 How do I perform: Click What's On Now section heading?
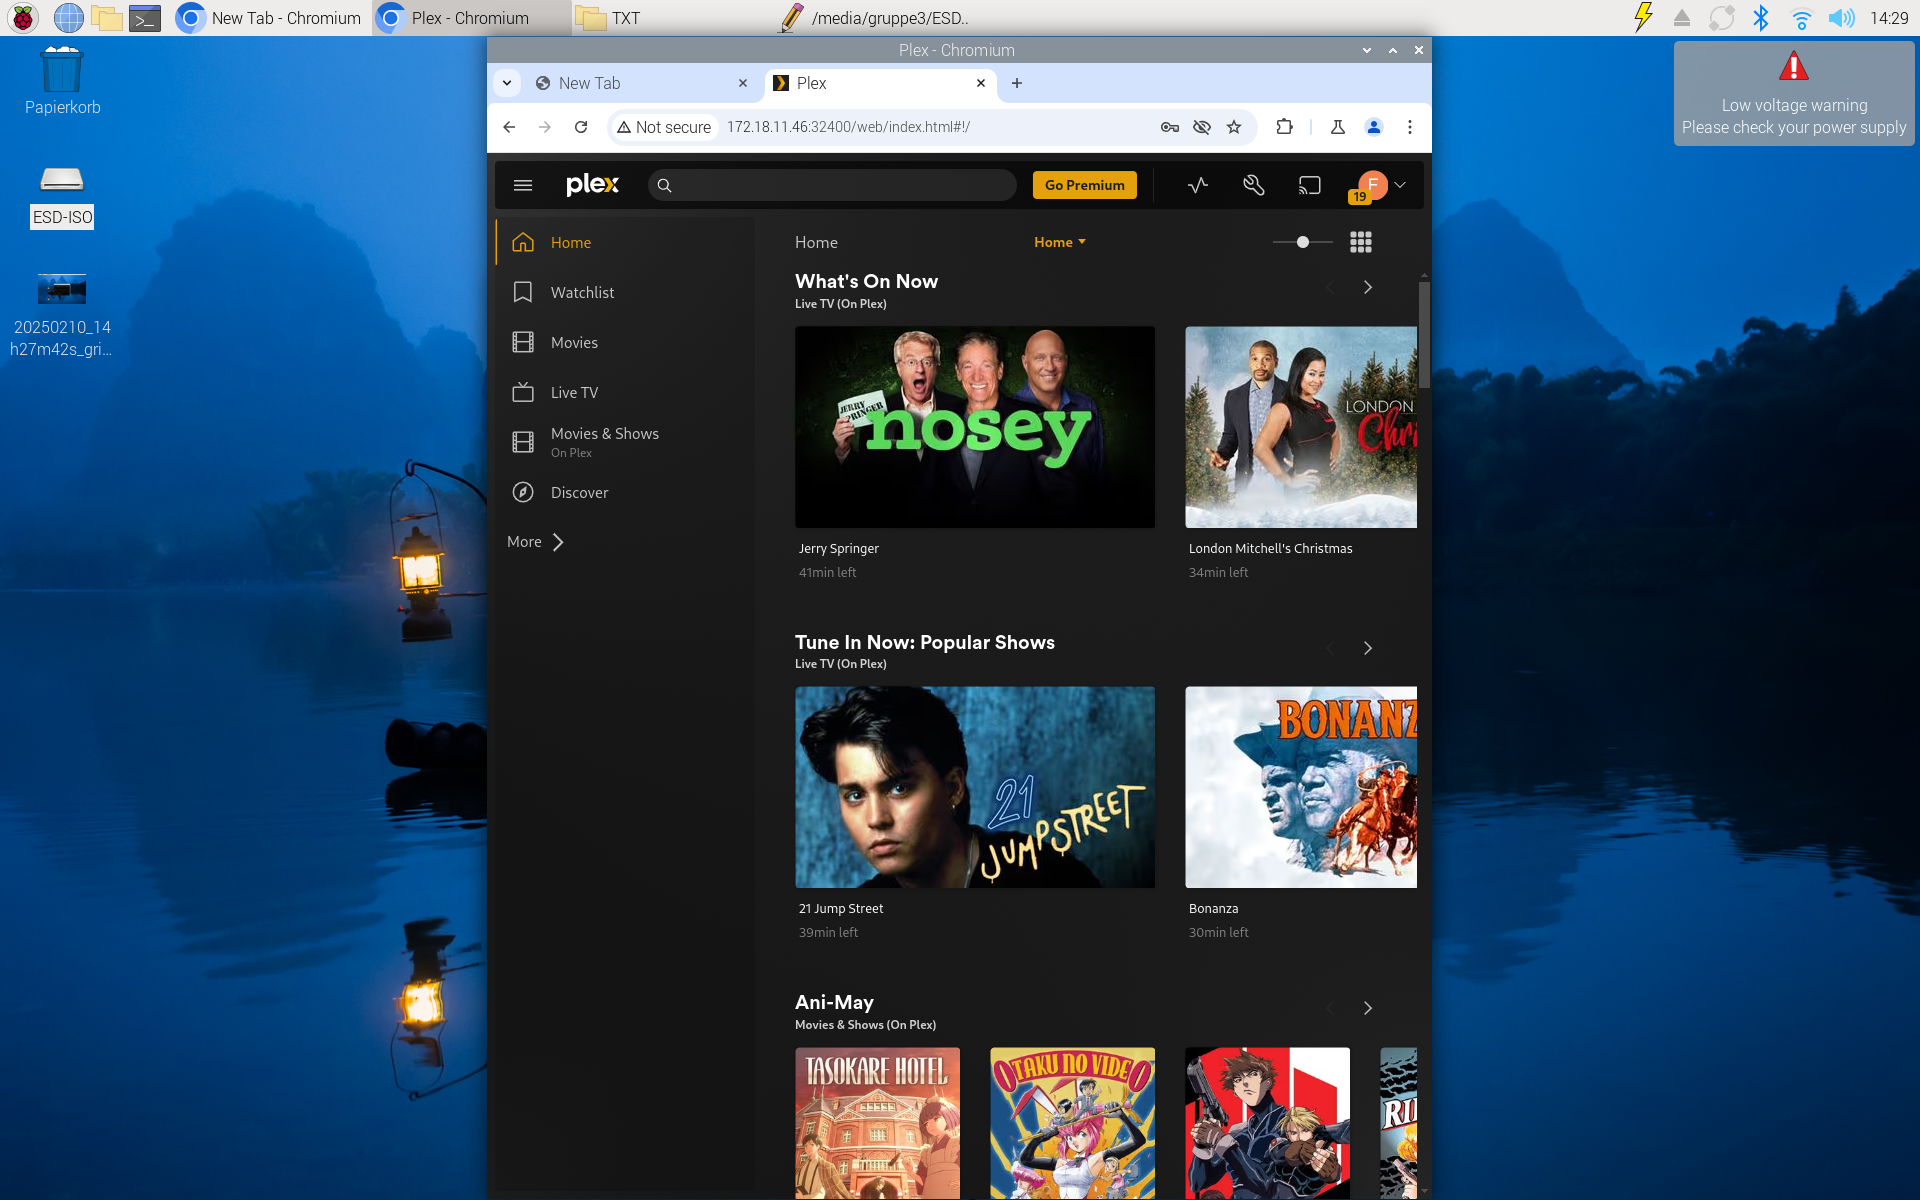pos(866,281)
